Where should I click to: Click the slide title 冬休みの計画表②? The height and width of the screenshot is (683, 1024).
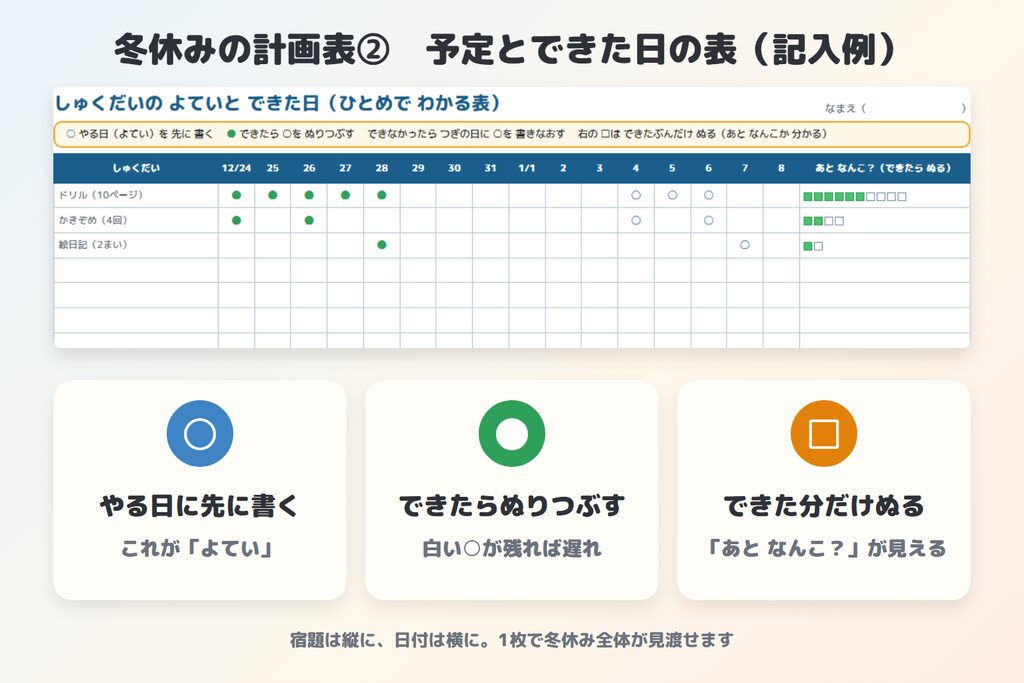(x=252, y=50)
